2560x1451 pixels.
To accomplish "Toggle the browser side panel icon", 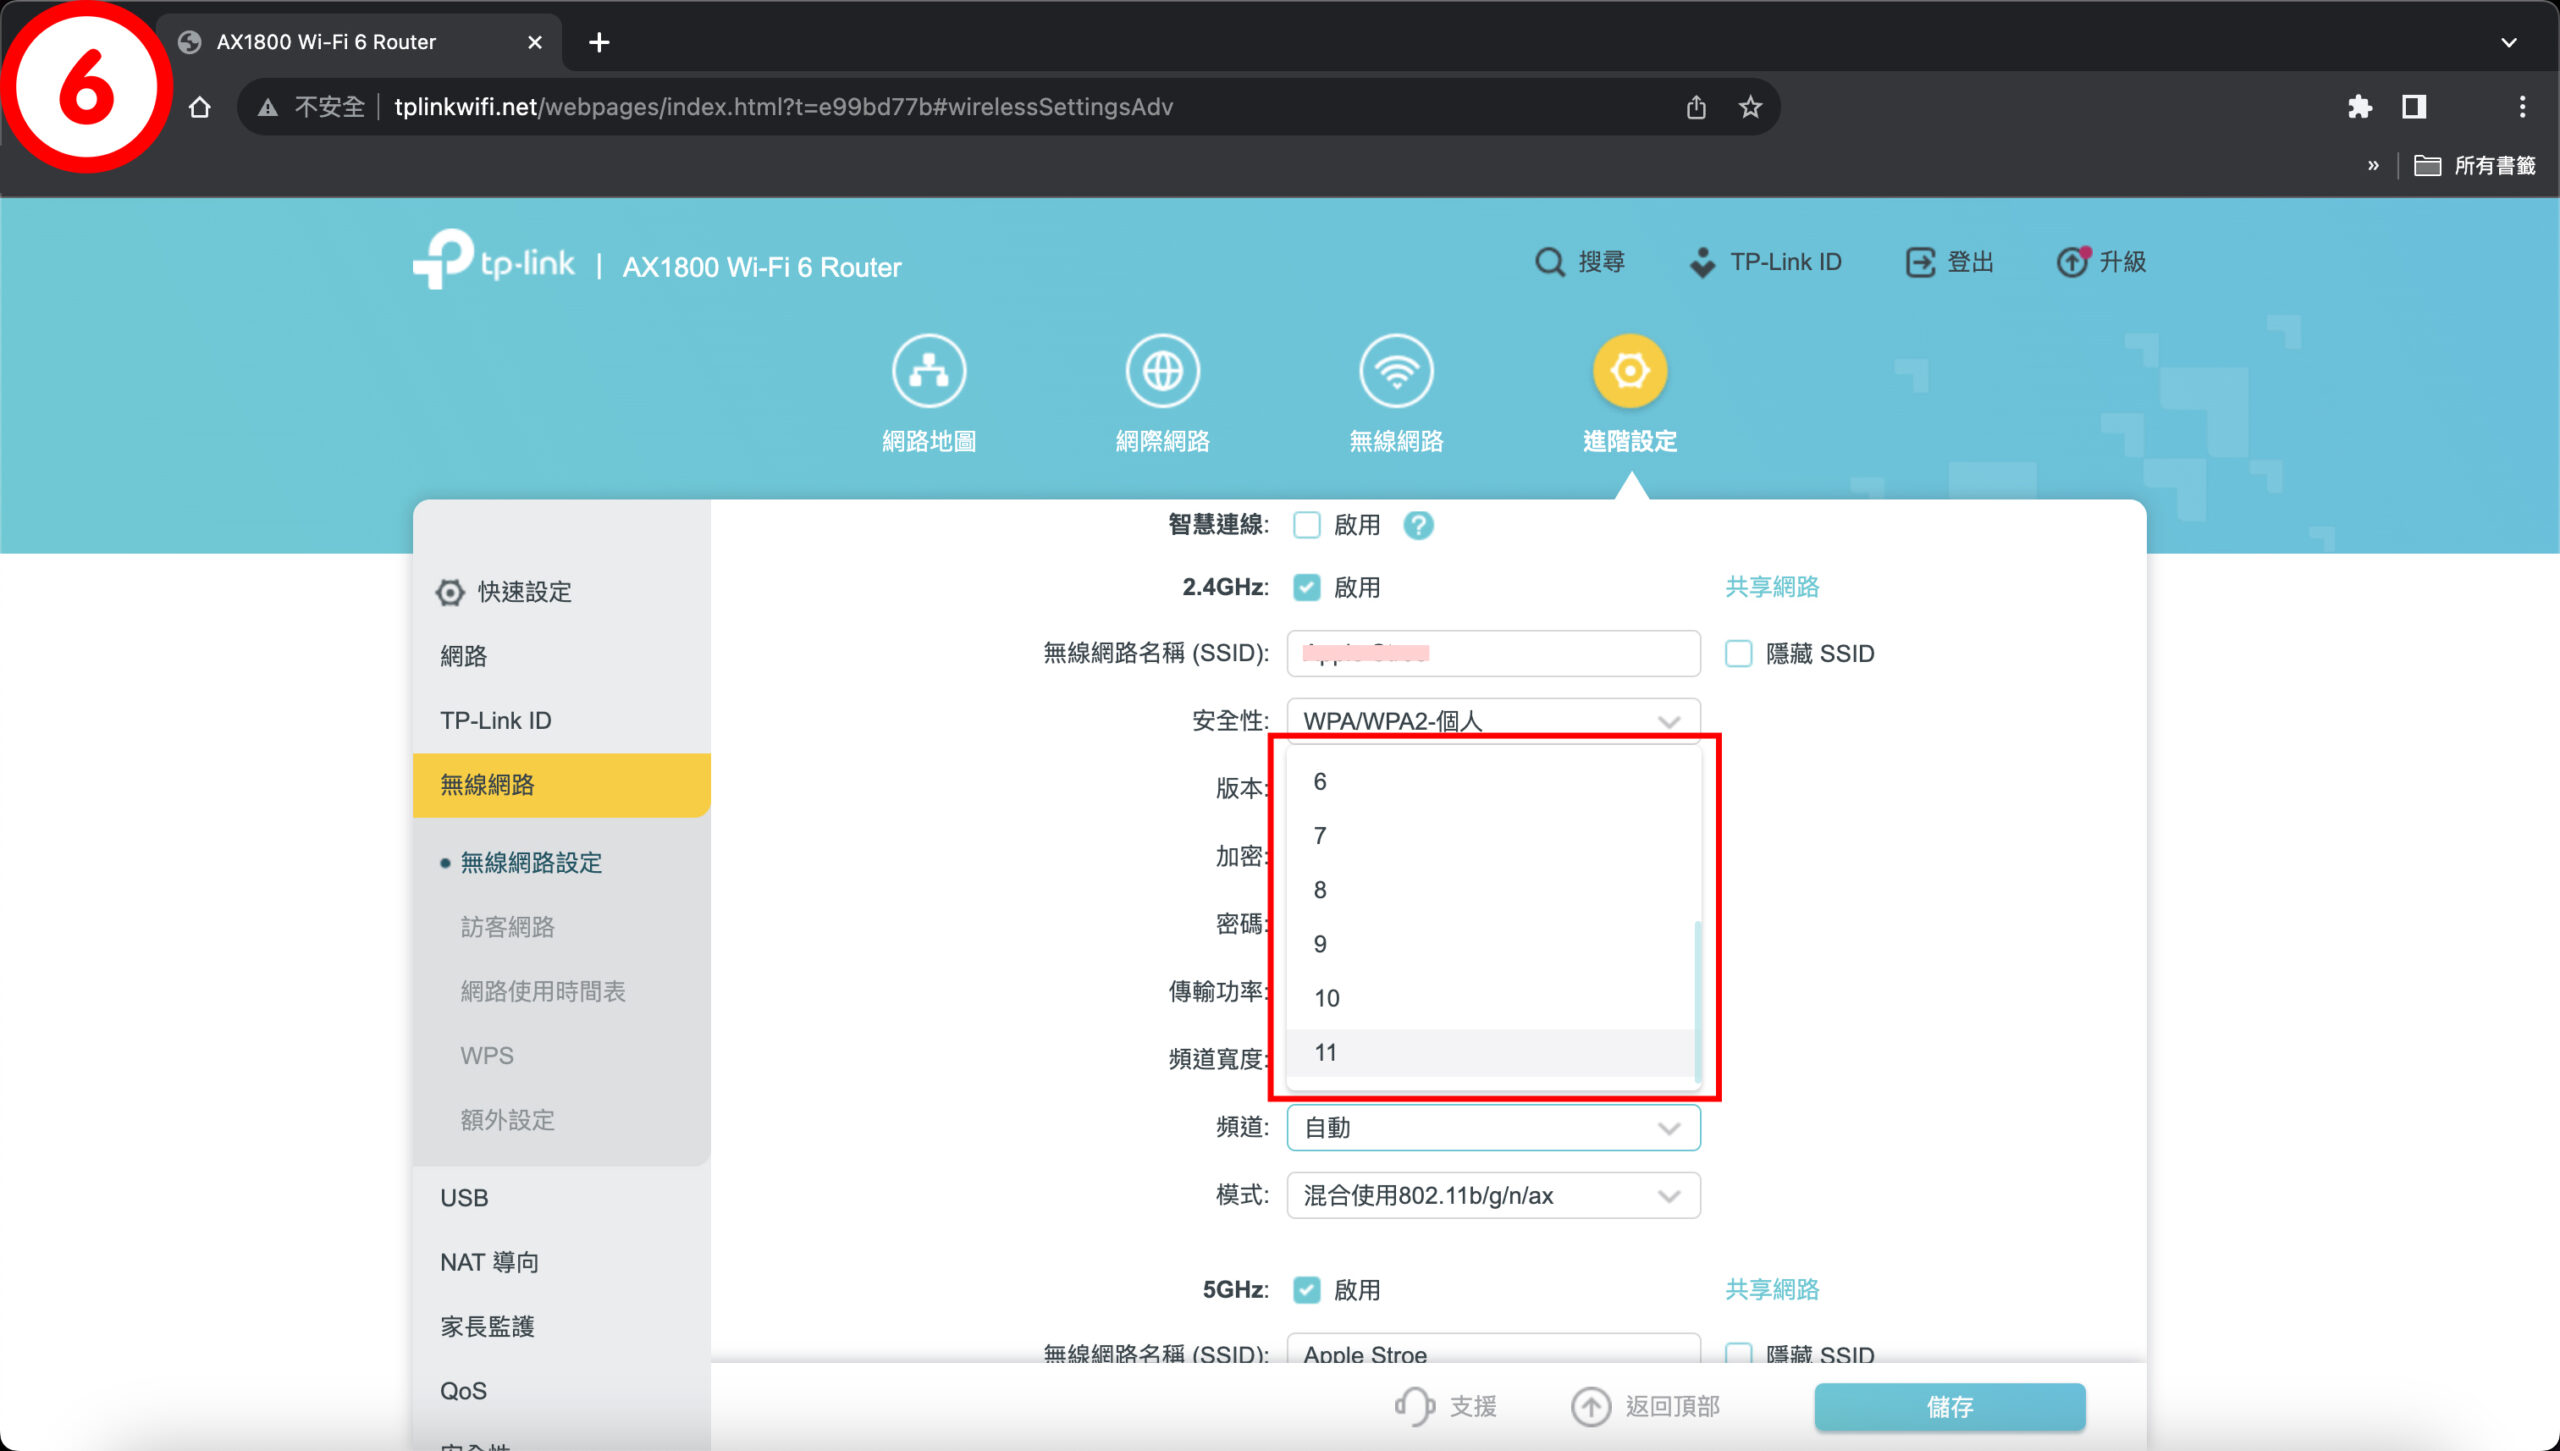I will (2414, 107).
